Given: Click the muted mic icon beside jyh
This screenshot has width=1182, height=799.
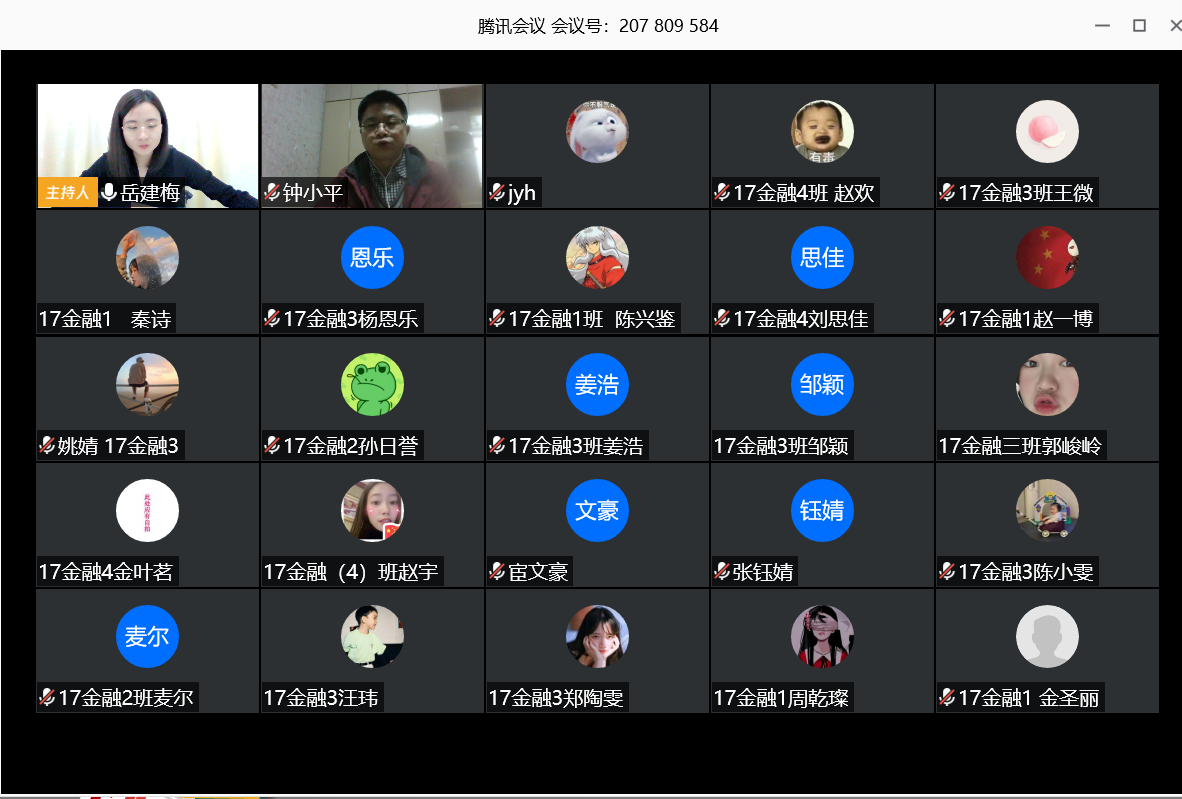Looking at the screenshot, I should coord(497,193).
